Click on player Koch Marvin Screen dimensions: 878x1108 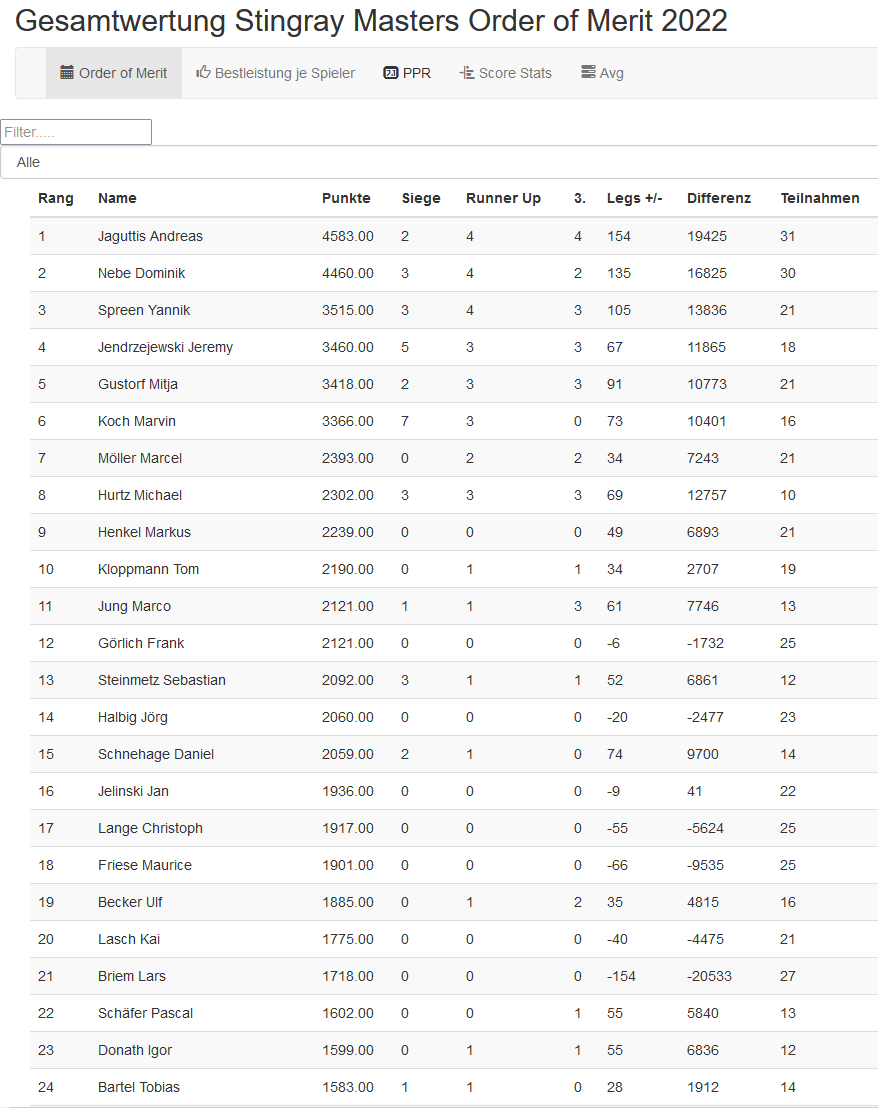(137, 421)
